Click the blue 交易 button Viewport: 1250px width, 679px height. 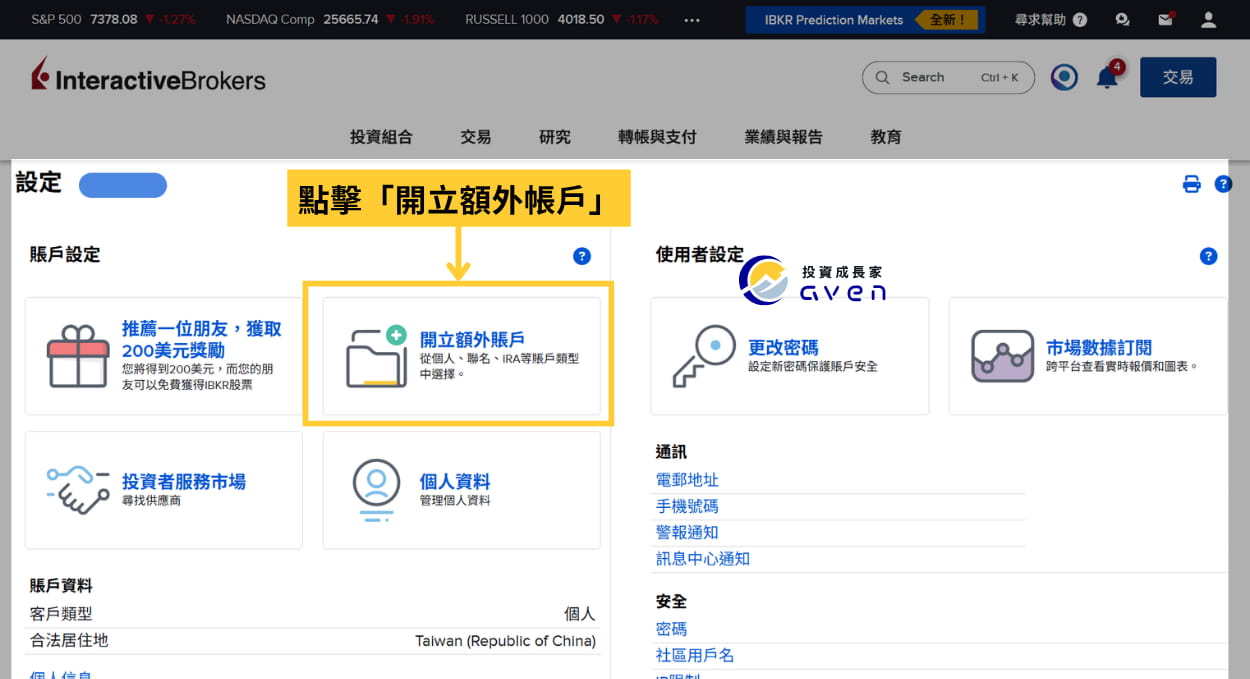tap(1178, 77)
